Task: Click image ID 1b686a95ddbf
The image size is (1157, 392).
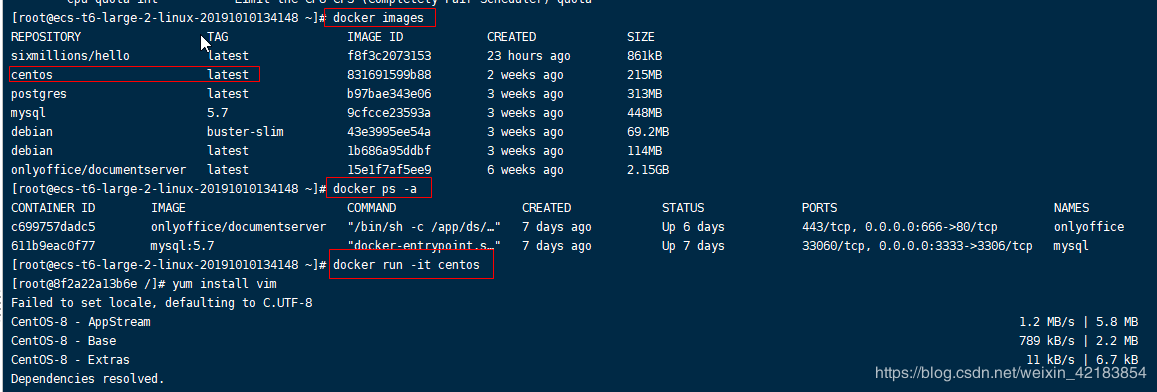Action: tap(389, 151)
